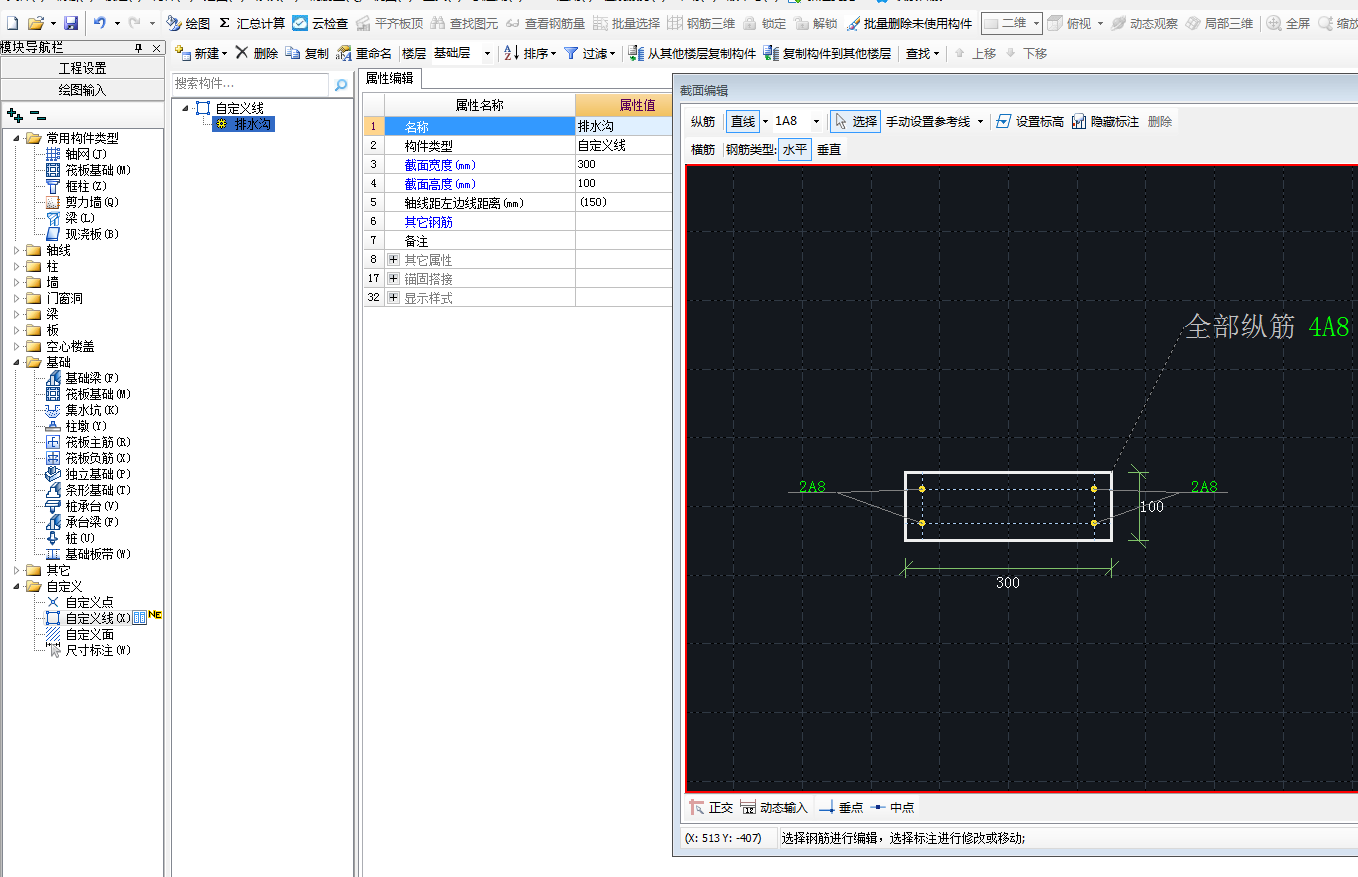Start 云检查 cloud check
The width and height of the screenshot is (1358, 877).
[x=320, y=23]
